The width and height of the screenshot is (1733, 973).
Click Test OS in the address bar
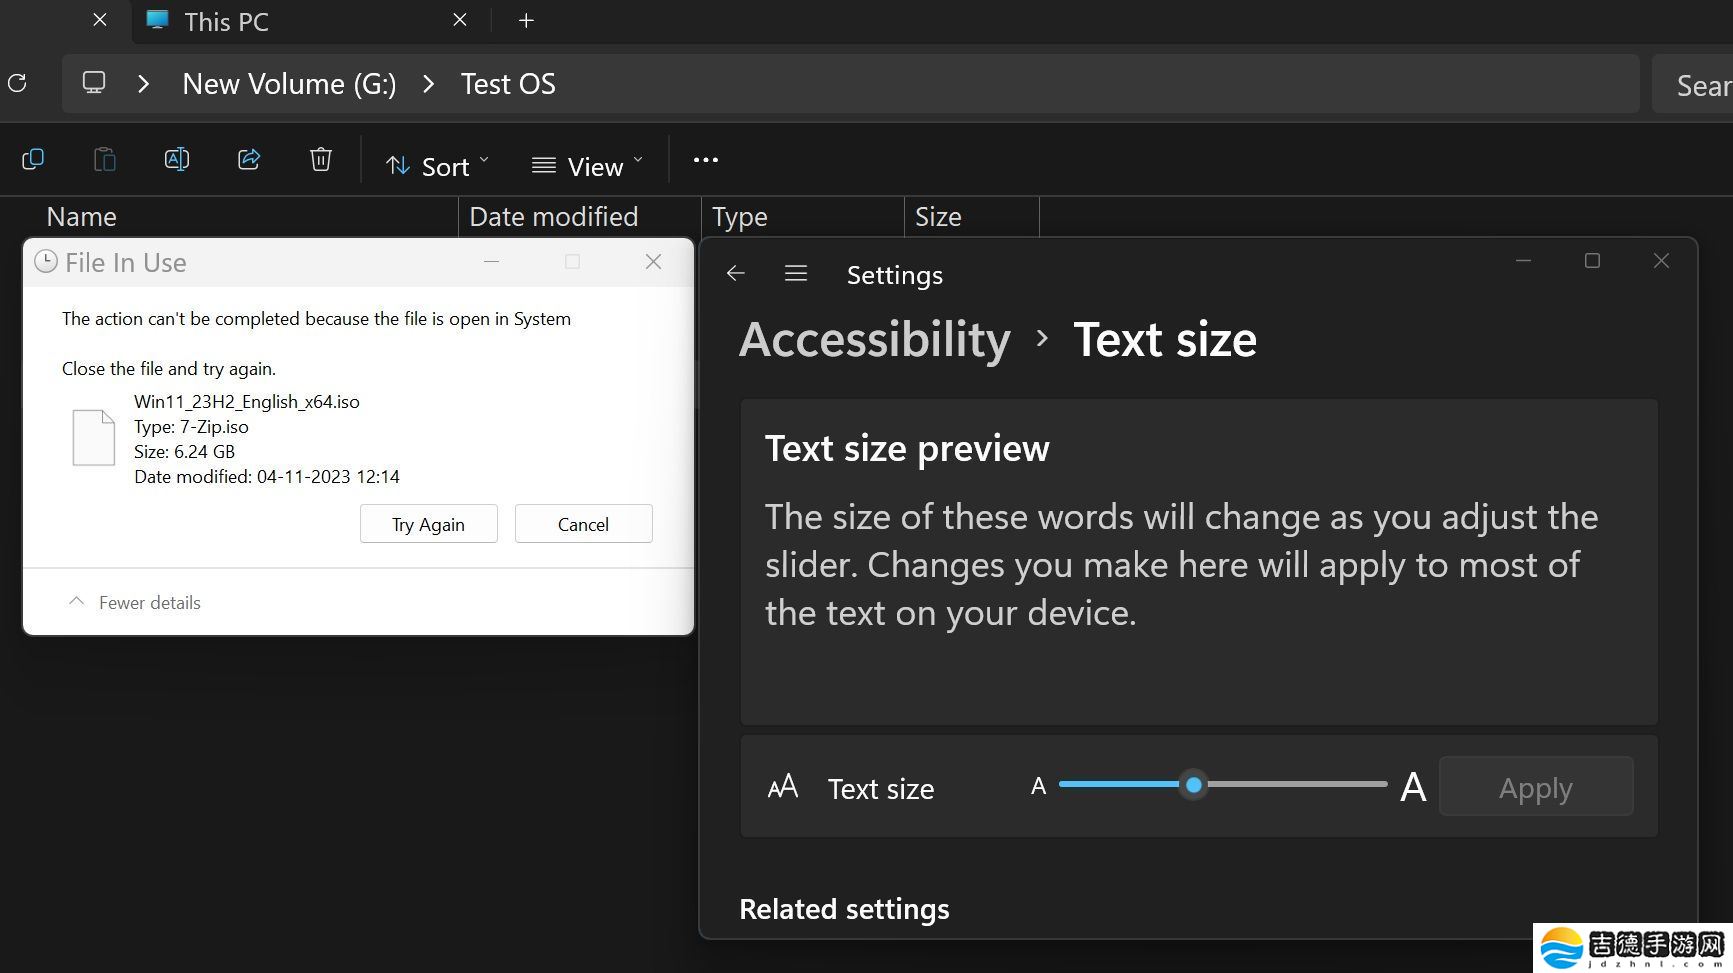pos(508,84)
